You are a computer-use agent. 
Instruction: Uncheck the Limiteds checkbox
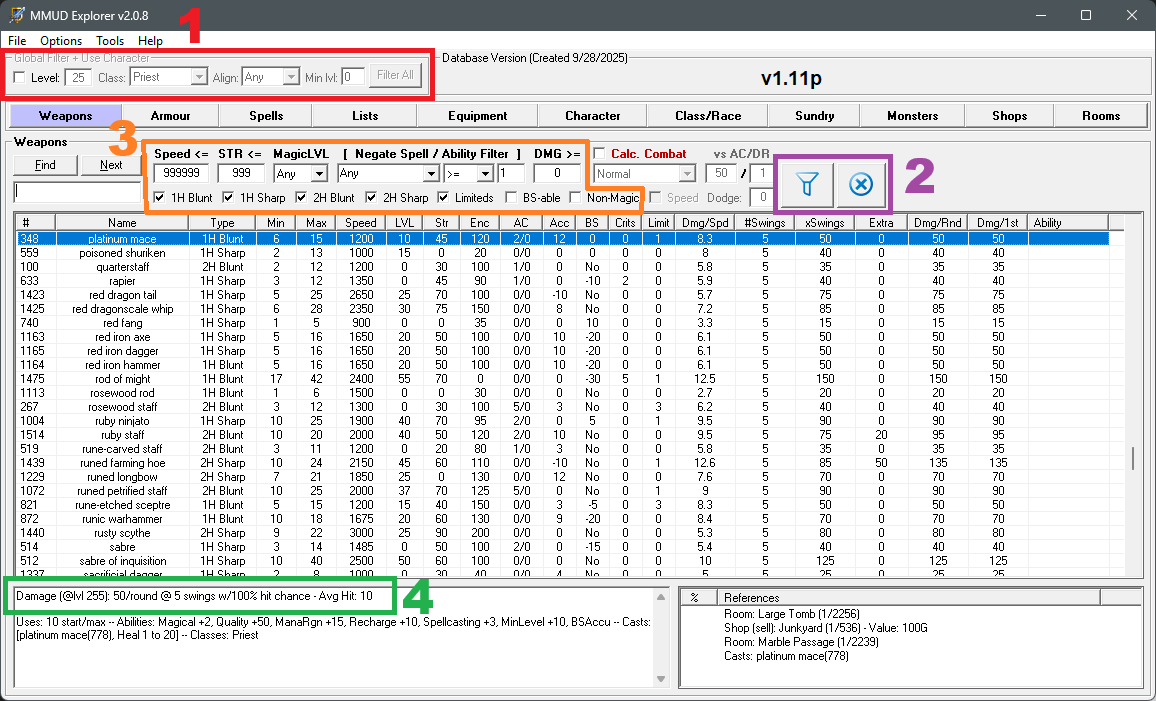click(x=444, y=198)
